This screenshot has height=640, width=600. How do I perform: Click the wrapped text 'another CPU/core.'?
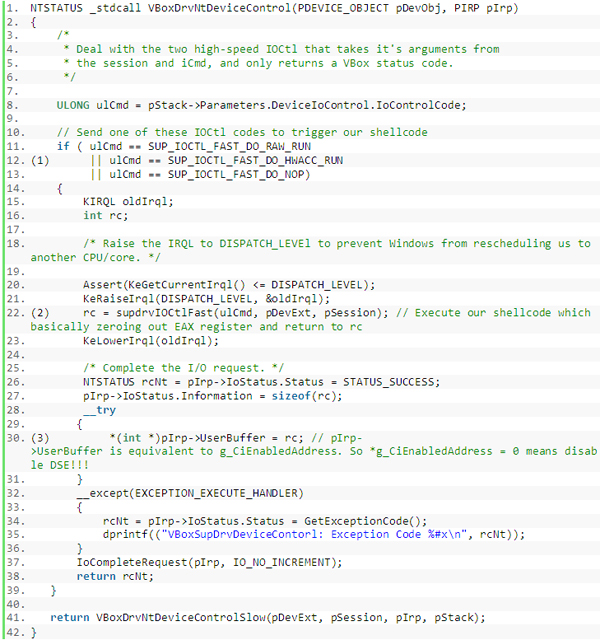point(85,258)
